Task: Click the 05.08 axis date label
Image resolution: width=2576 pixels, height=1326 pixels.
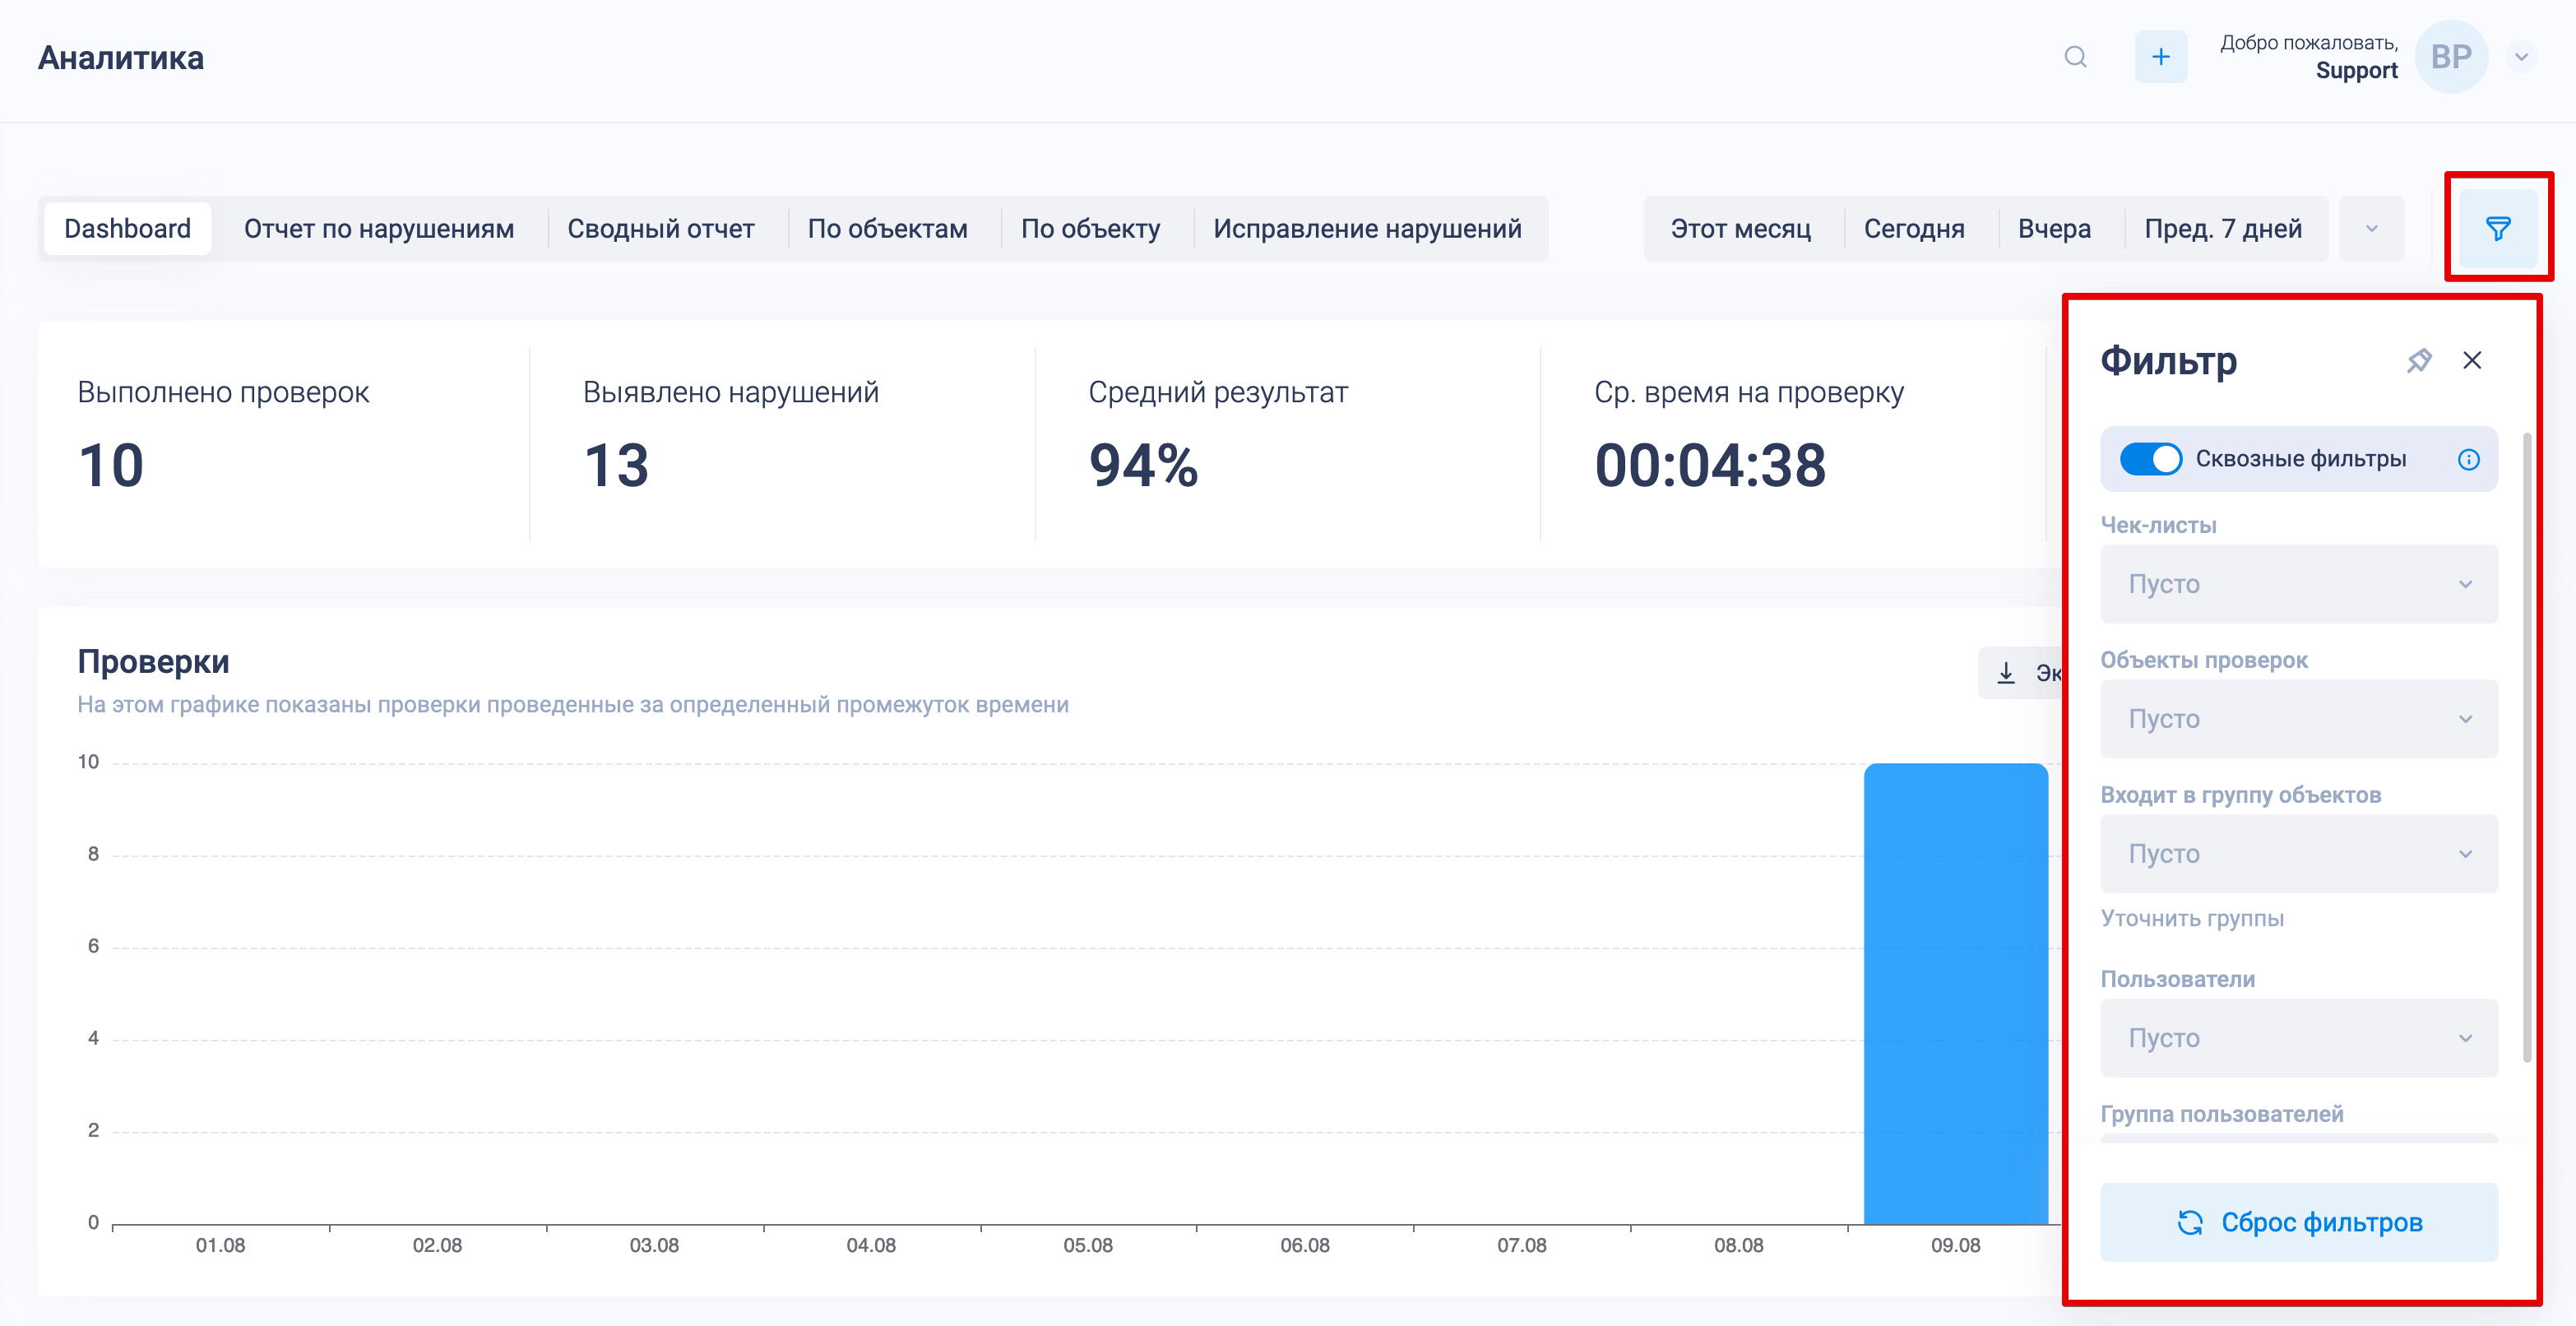Action: click(1087, 1245)
